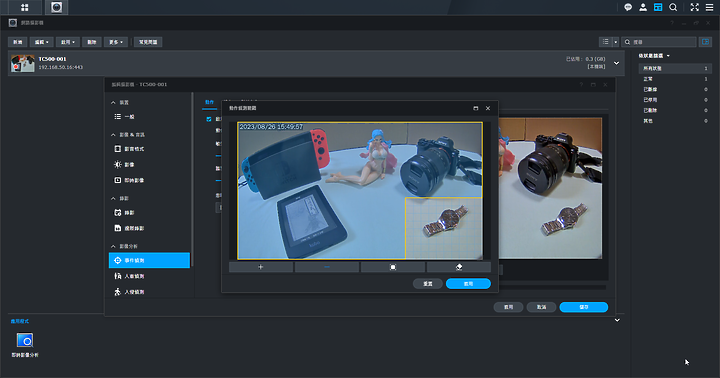Open the More dropdown in the toolbar
720x378 pixels.
(116, 42)
